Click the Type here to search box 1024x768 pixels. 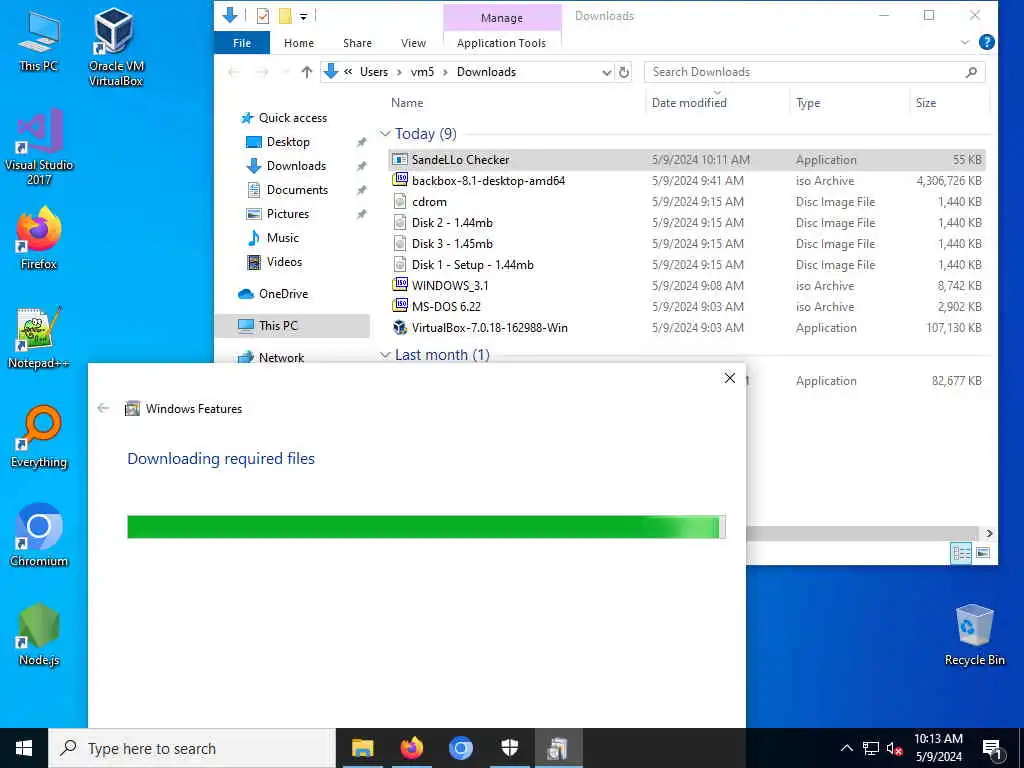click(x=192, y=748)
